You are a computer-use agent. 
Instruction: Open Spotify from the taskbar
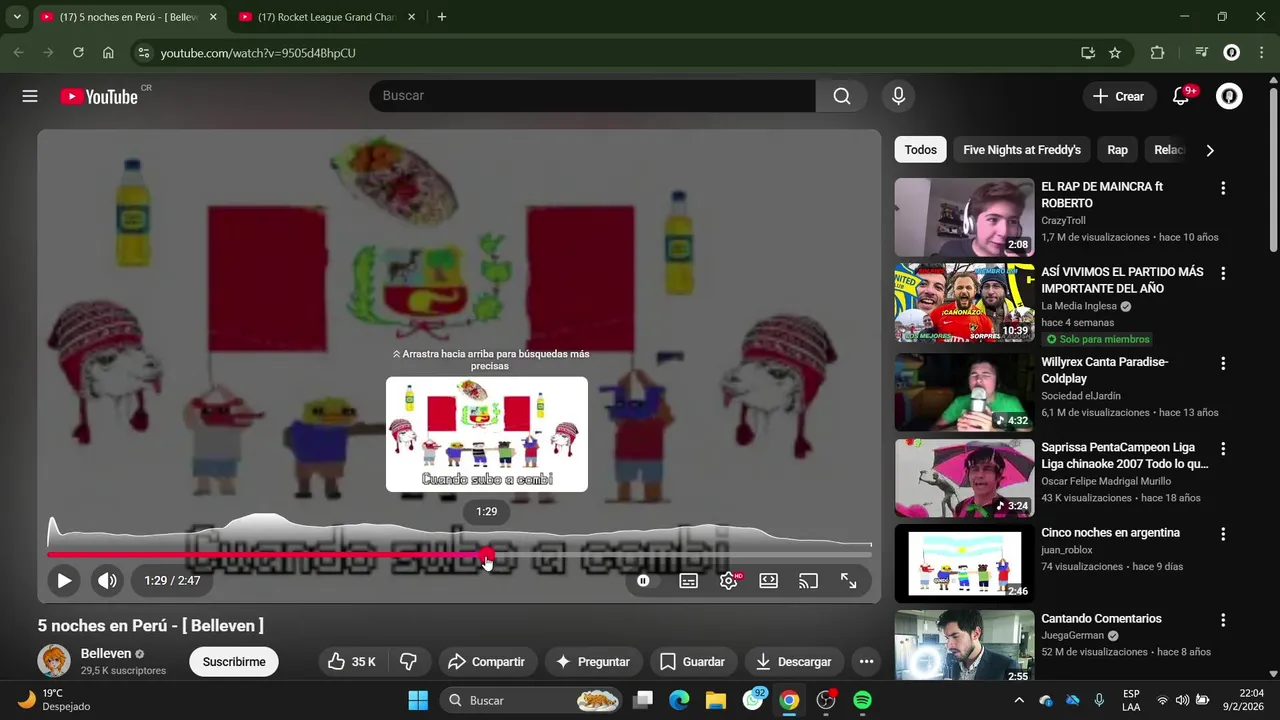click(x=862, y=700)
